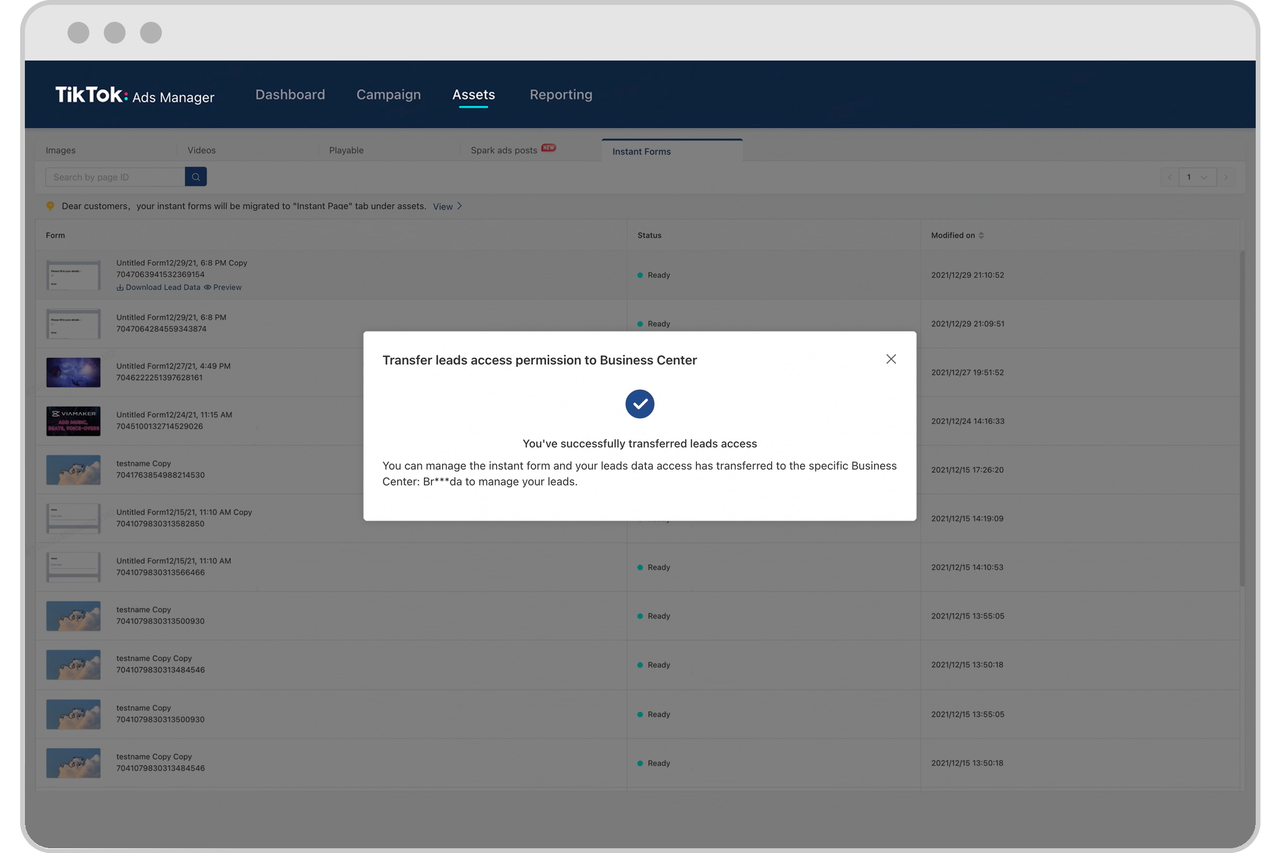Click the VIAMAKER form thumbnail
The image size is (1280, 853).
tap(73, 421)
